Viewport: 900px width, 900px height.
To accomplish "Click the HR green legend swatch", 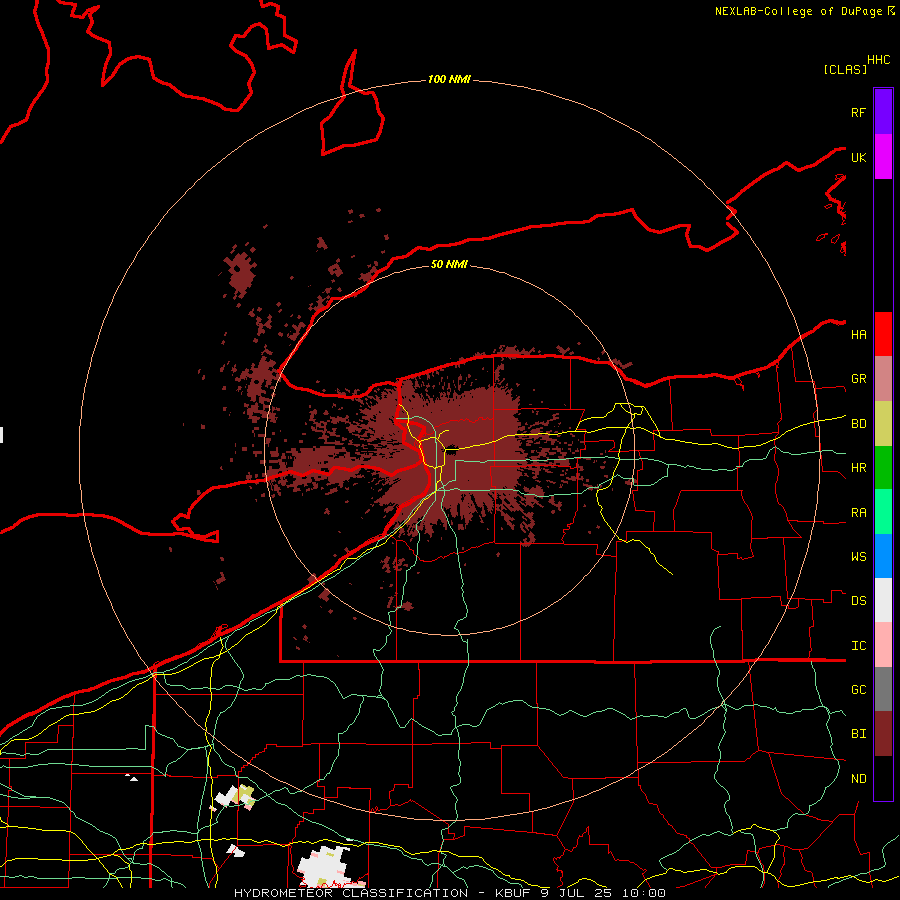I will click(883, 467).
